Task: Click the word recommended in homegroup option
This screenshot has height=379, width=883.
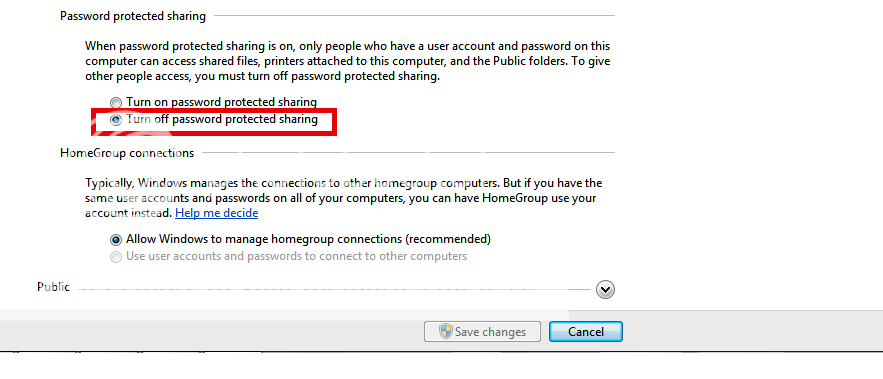Action: pyautogui.click(x=448, y=239)
